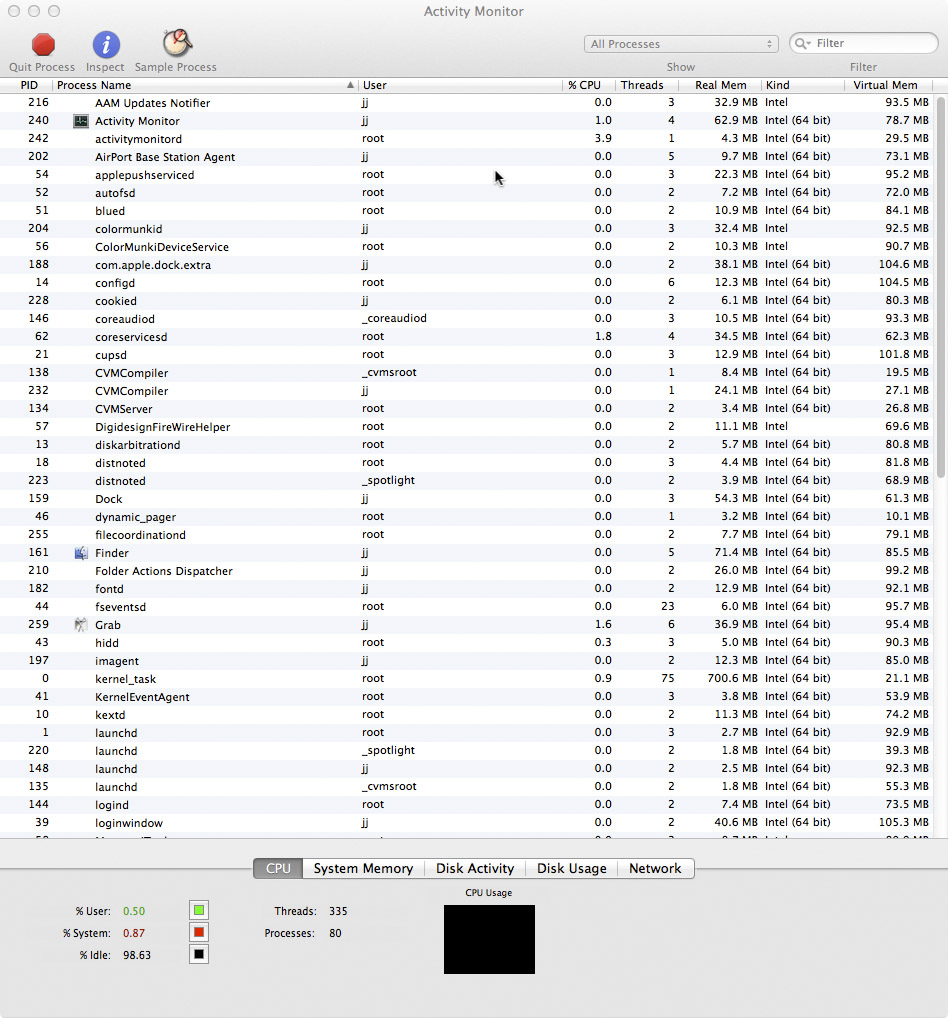Click the red Quit Process stop icon

pyautogui.click(x=43, y=45)
